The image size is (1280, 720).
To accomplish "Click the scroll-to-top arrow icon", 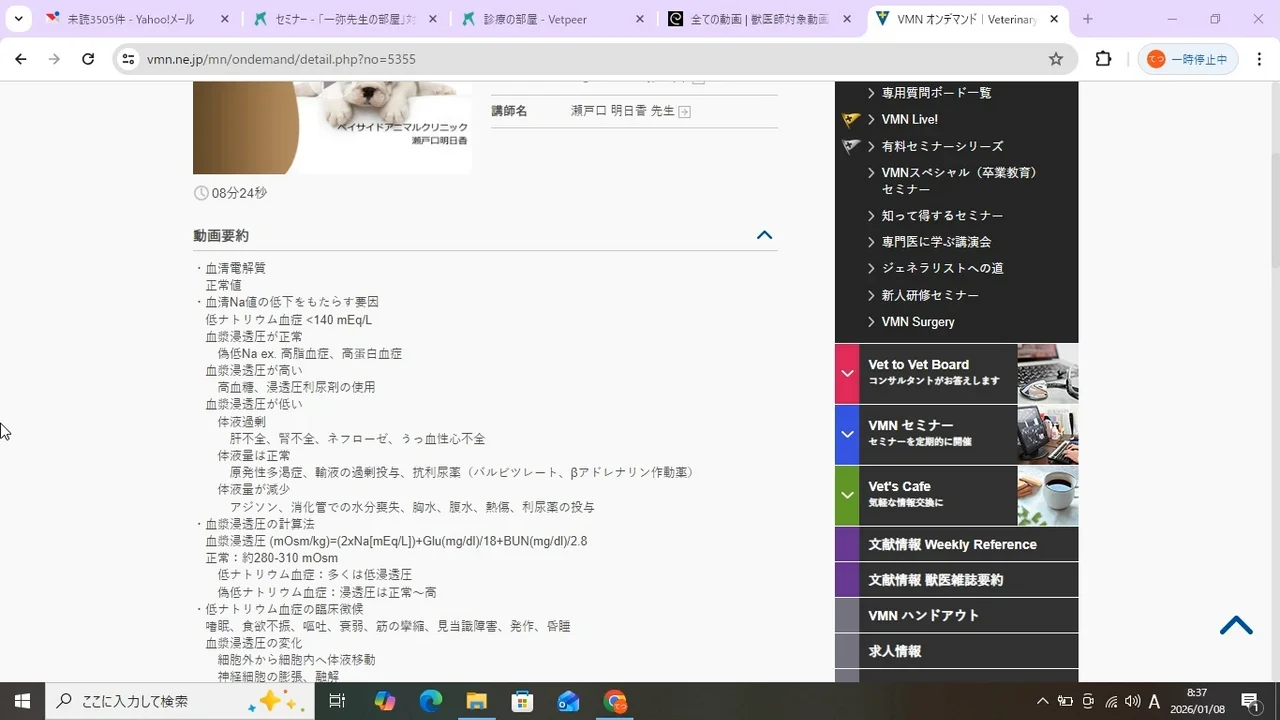I will (1236, 626).
